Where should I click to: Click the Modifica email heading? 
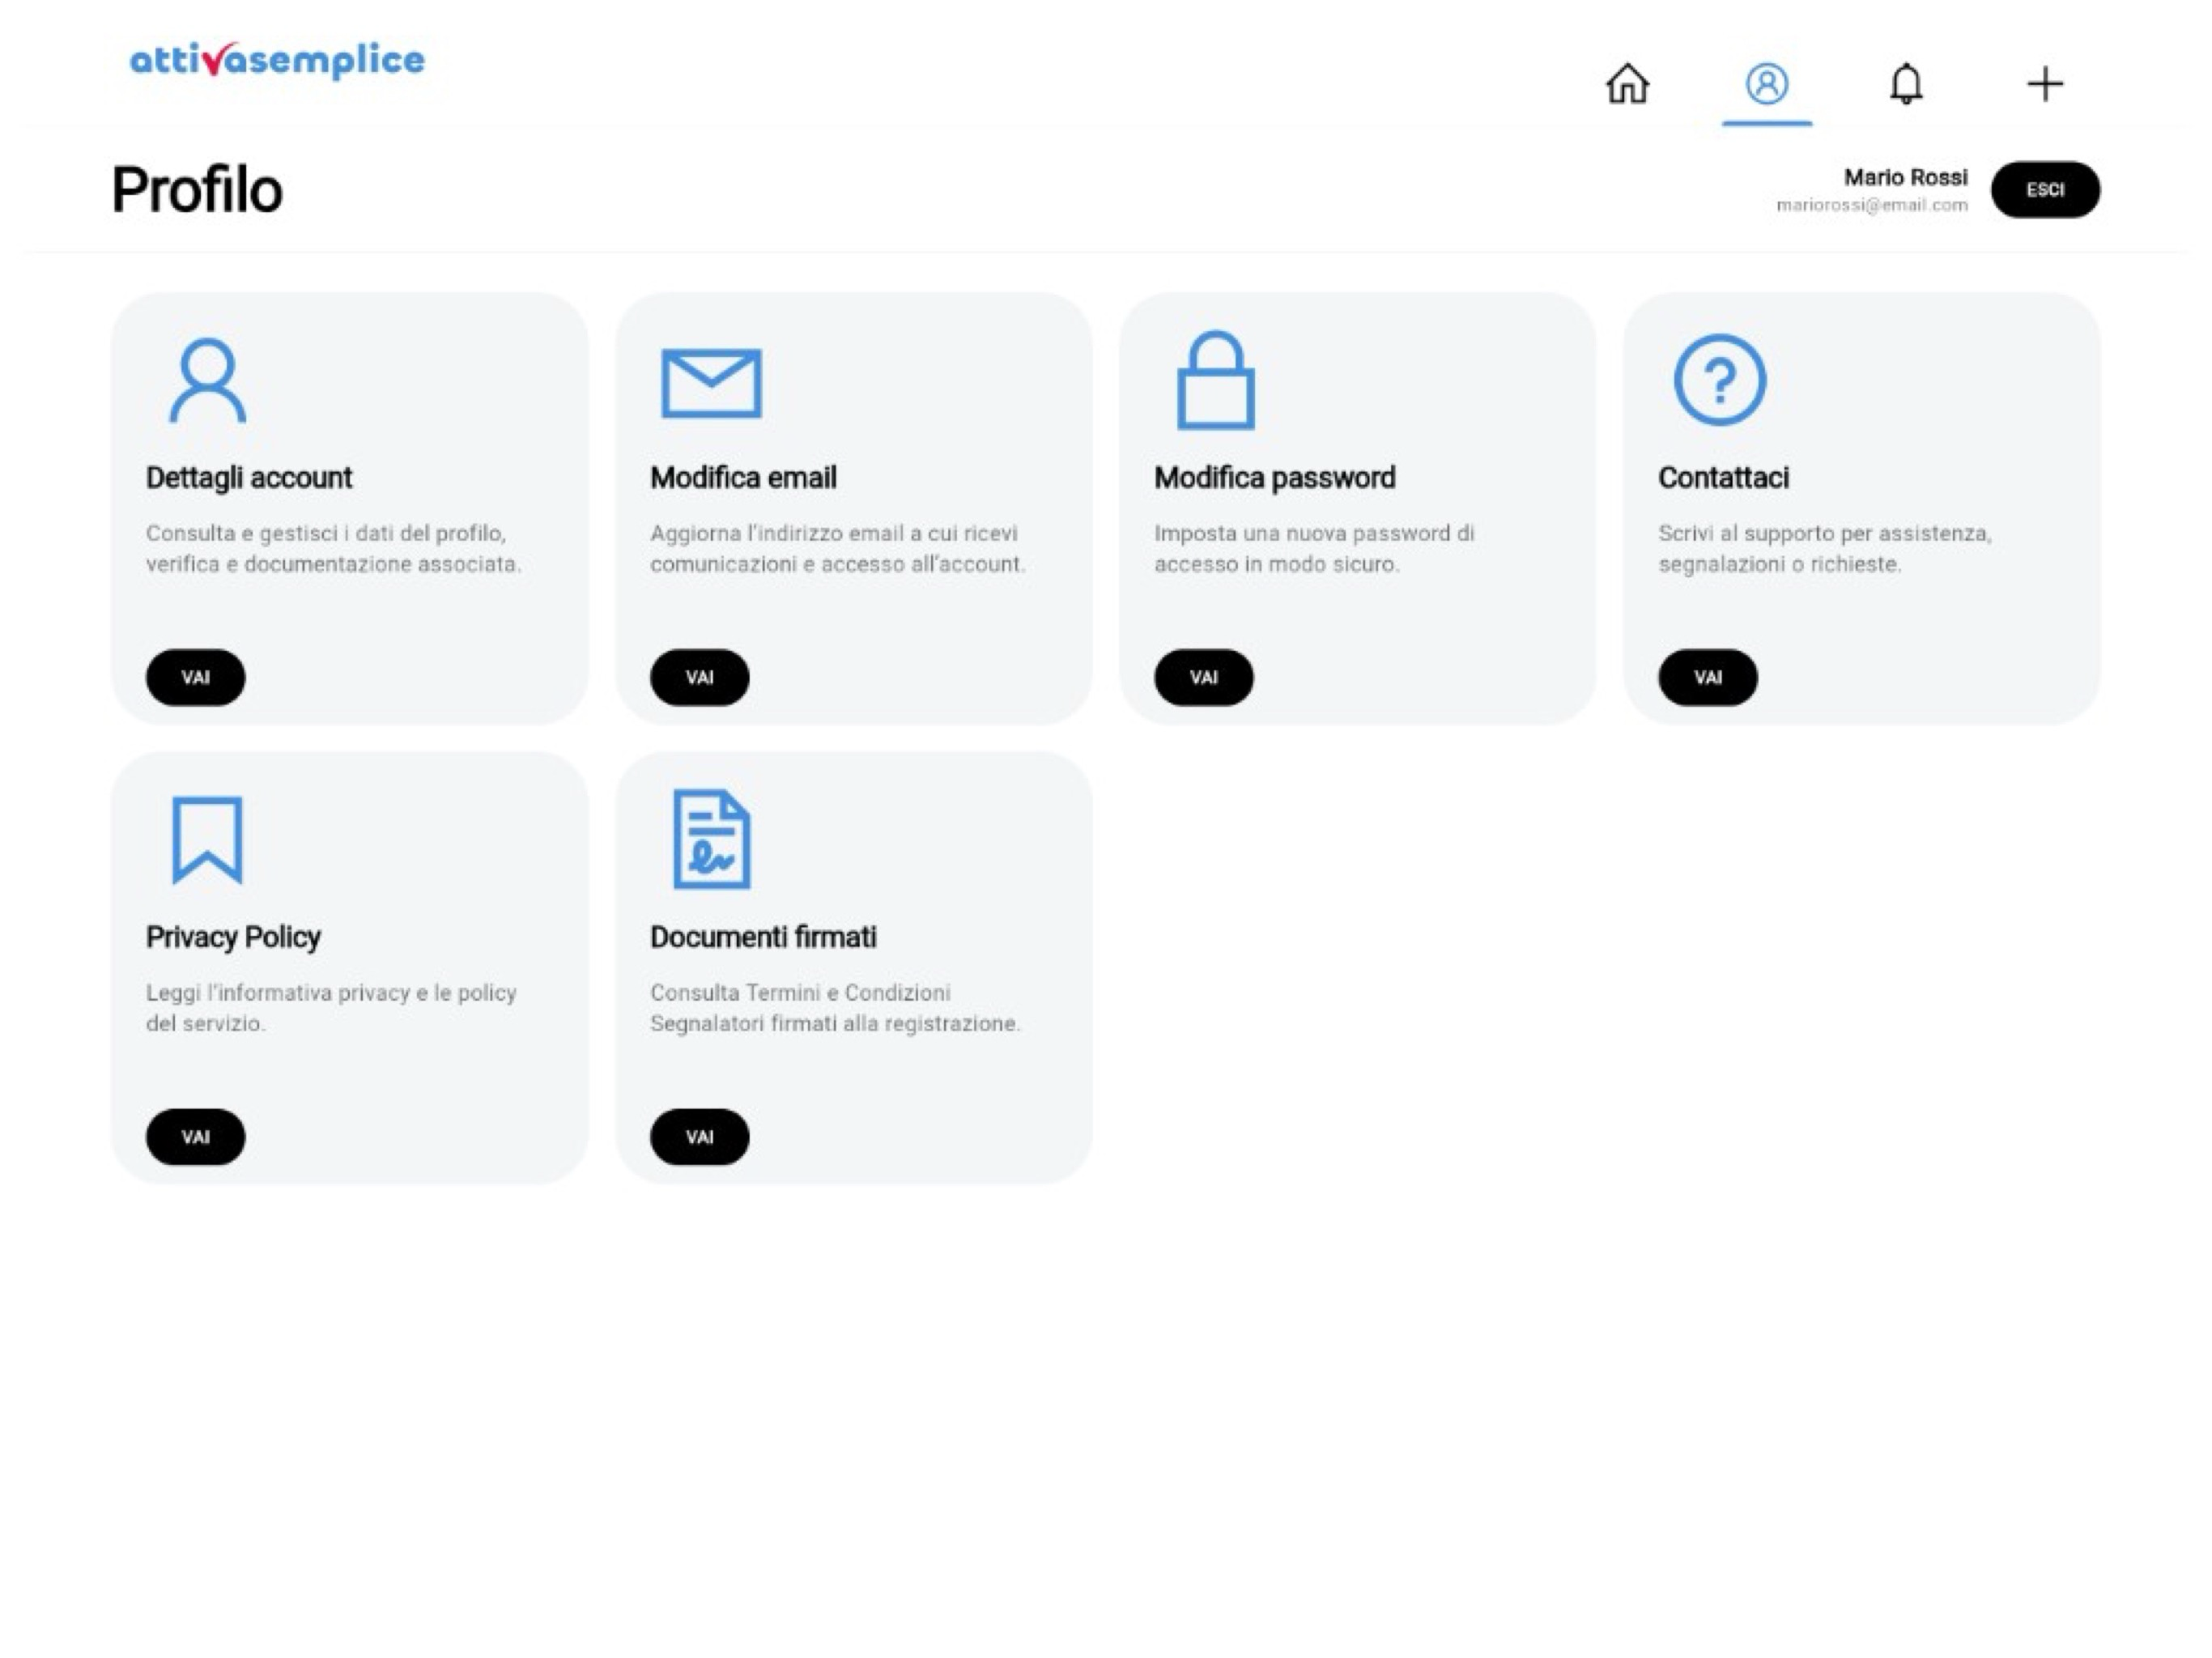point(743,478)
